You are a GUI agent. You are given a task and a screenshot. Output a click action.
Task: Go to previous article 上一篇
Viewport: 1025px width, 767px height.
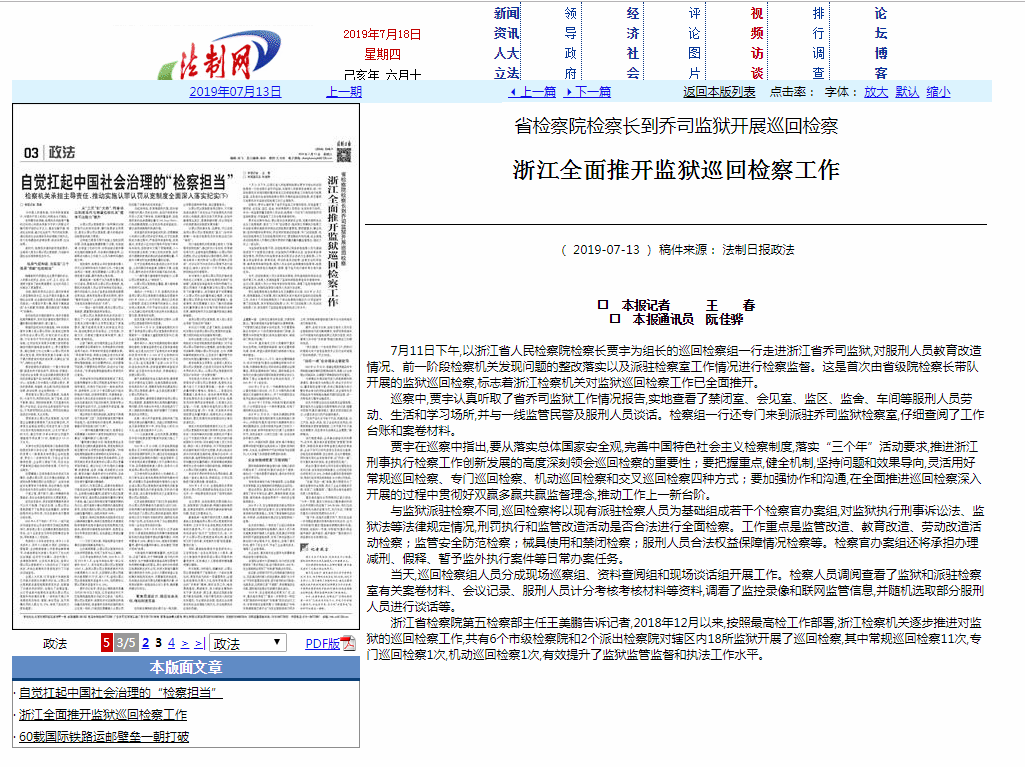click(534, 91)
